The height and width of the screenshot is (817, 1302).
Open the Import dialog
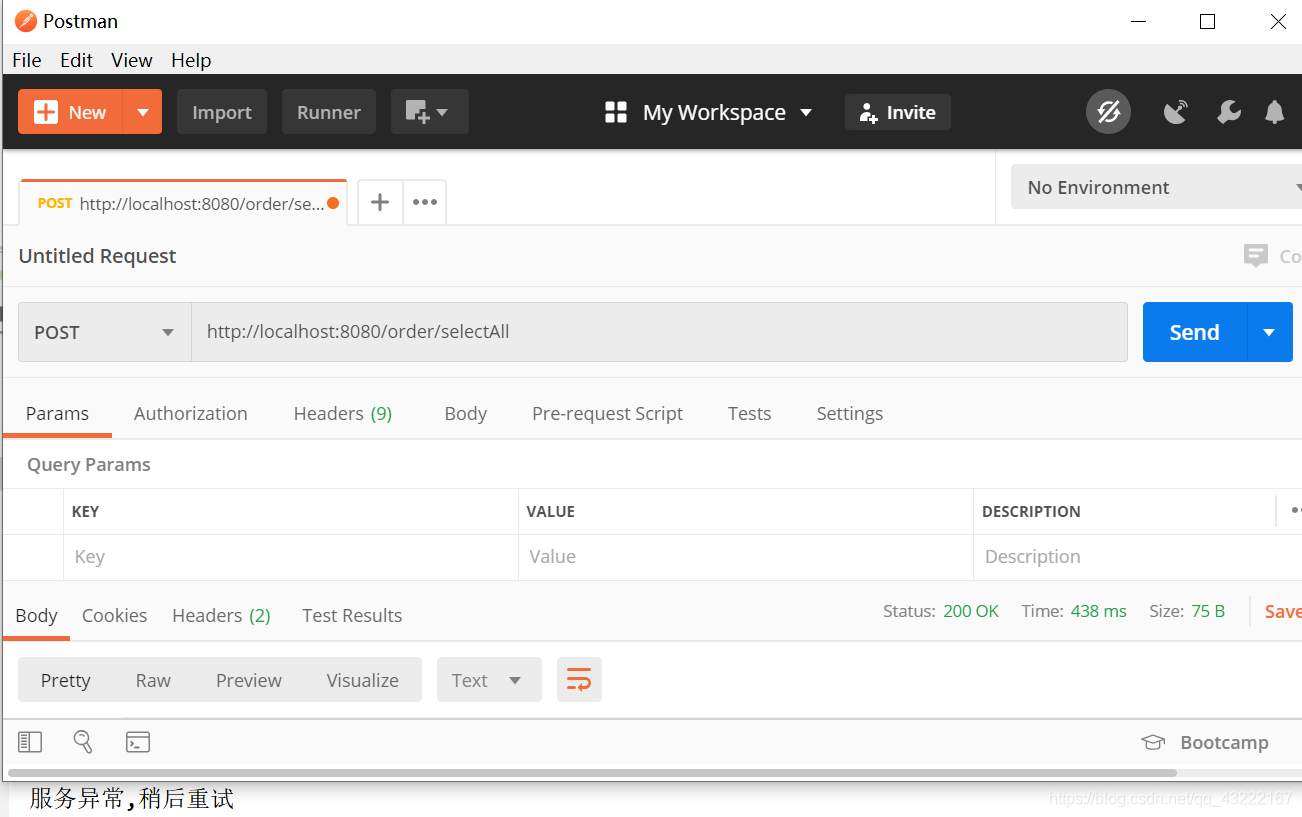[222, 112]
